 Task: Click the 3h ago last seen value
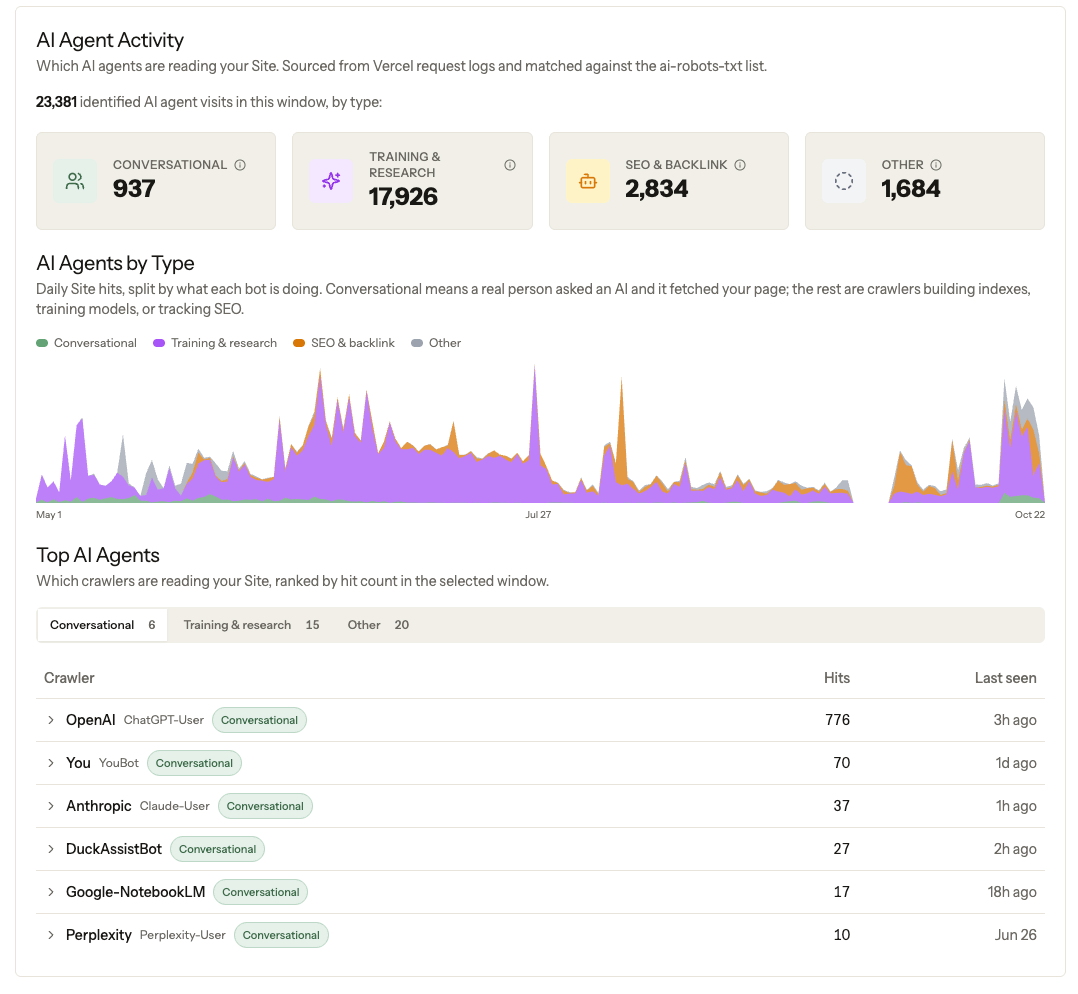click(1015, 720)
